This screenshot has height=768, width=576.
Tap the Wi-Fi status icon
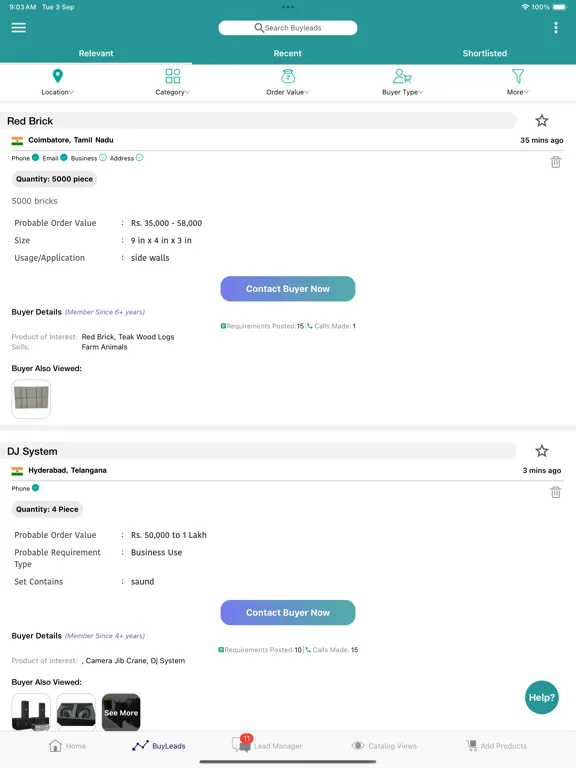pyautogui.click(x=525, y=7)
